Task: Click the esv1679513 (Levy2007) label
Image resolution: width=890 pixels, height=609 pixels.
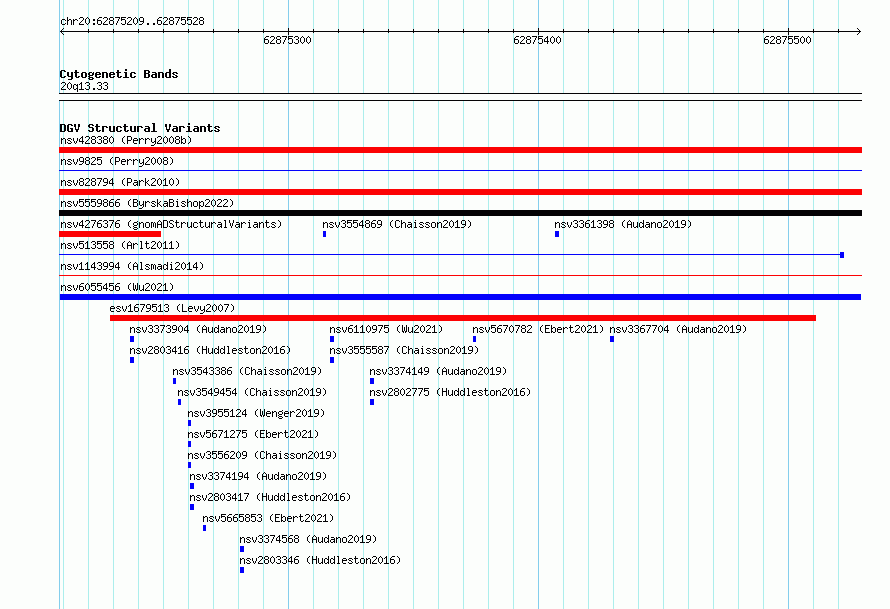Action: click(x=172, y=308)
